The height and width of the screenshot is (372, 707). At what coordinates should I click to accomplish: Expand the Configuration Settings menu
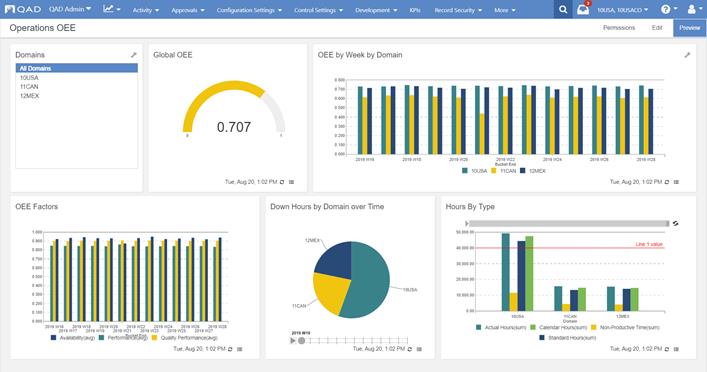[x=249, y=10]
